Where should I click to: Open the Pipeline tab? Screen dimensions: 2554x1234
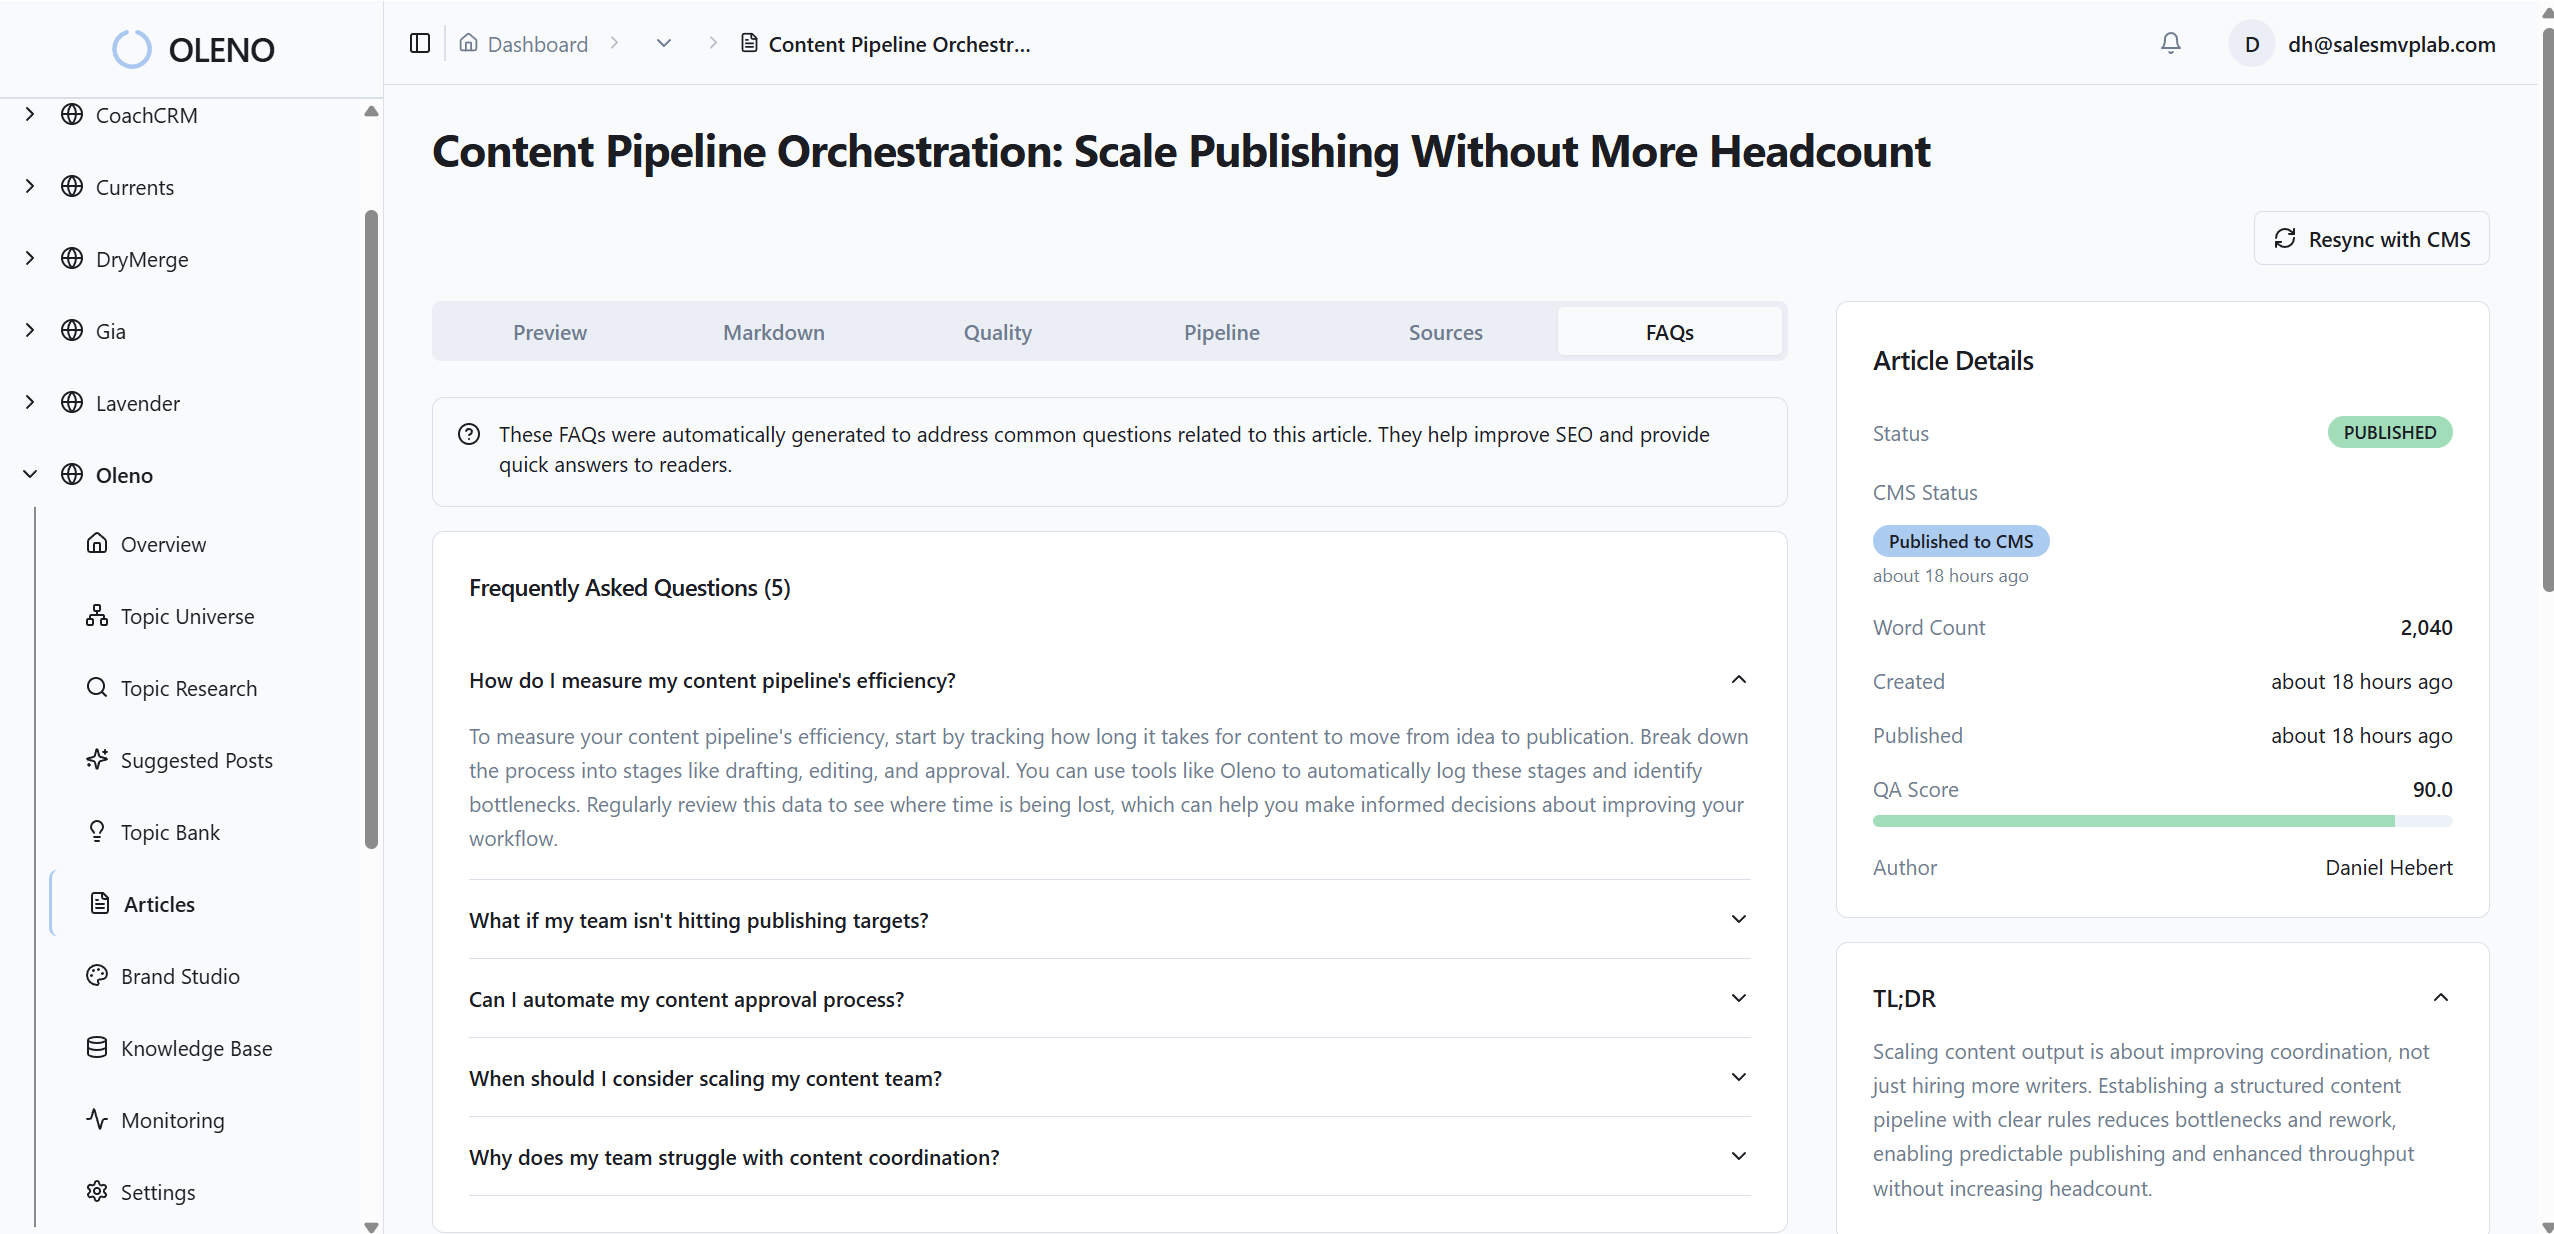[1221, 332]
